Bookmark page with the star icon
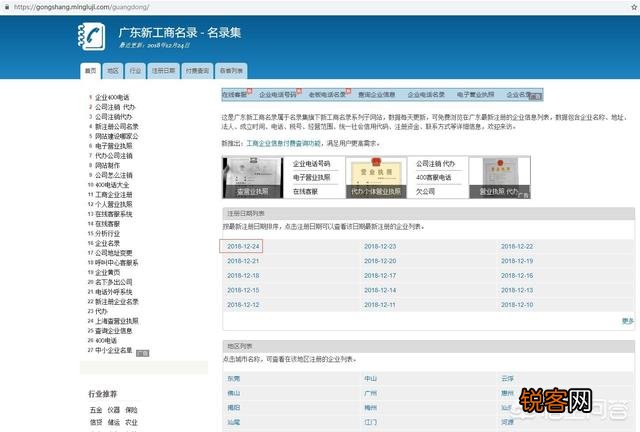This screenshot has height=432, width=640. (635, 7)
